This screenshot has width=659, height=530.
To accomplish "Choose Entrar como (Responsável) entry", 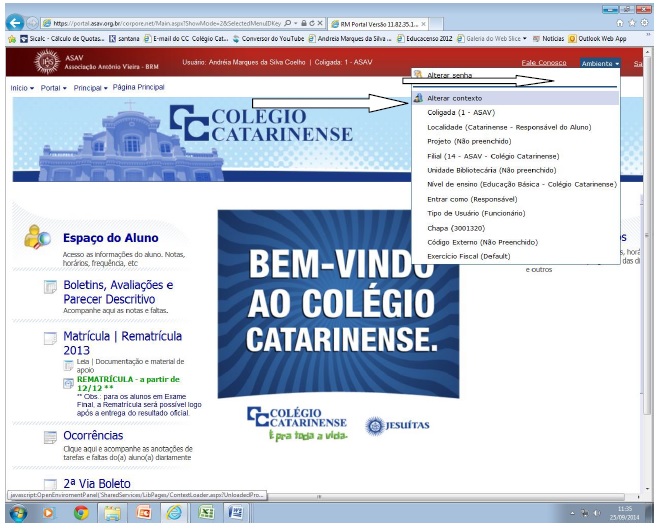I will click(x=472, y=199).
